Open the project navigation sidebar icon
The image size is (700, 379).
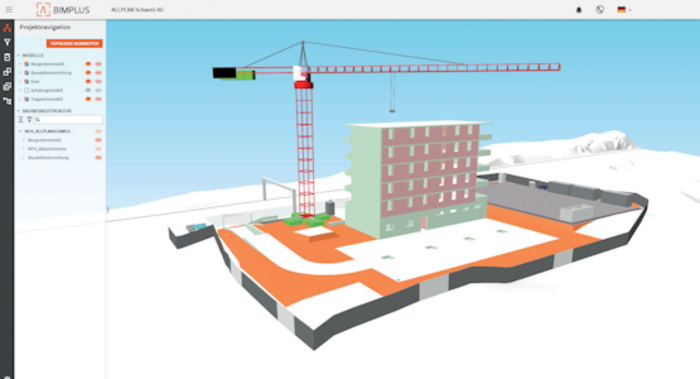[x=7, y=28]
